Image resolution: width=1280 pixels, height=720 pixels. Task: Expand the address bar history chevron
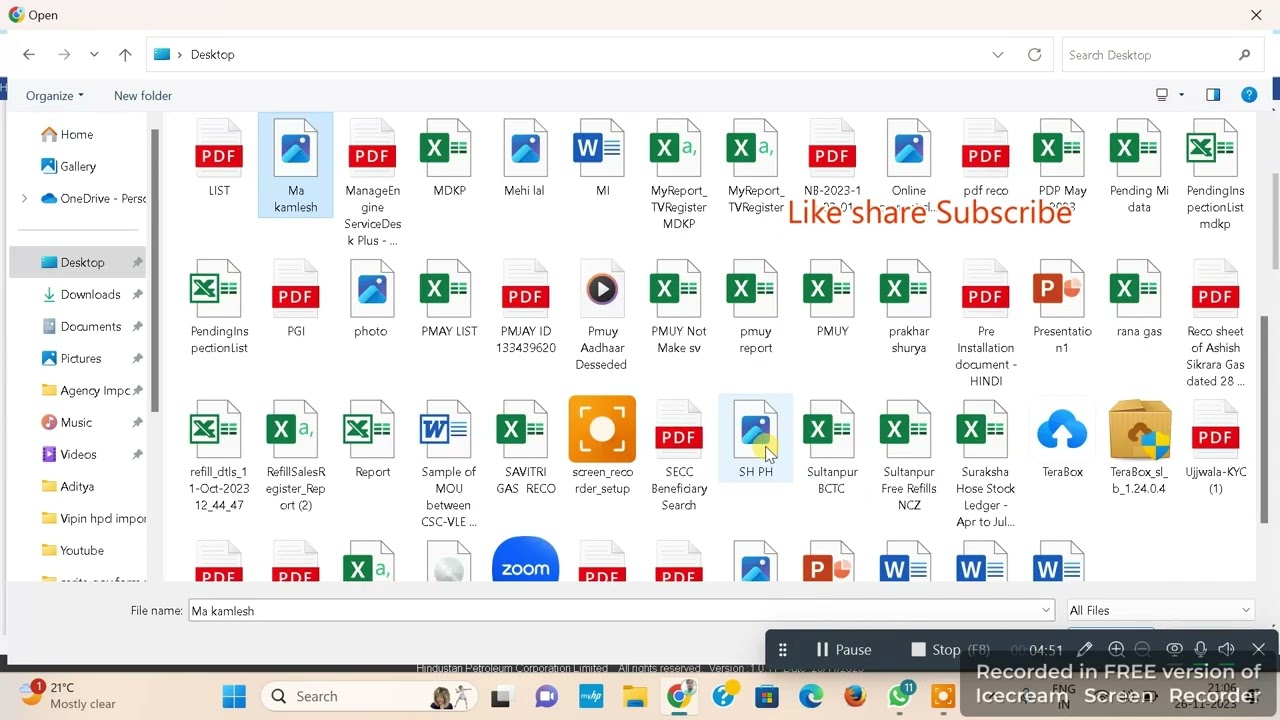pos(998,55)
